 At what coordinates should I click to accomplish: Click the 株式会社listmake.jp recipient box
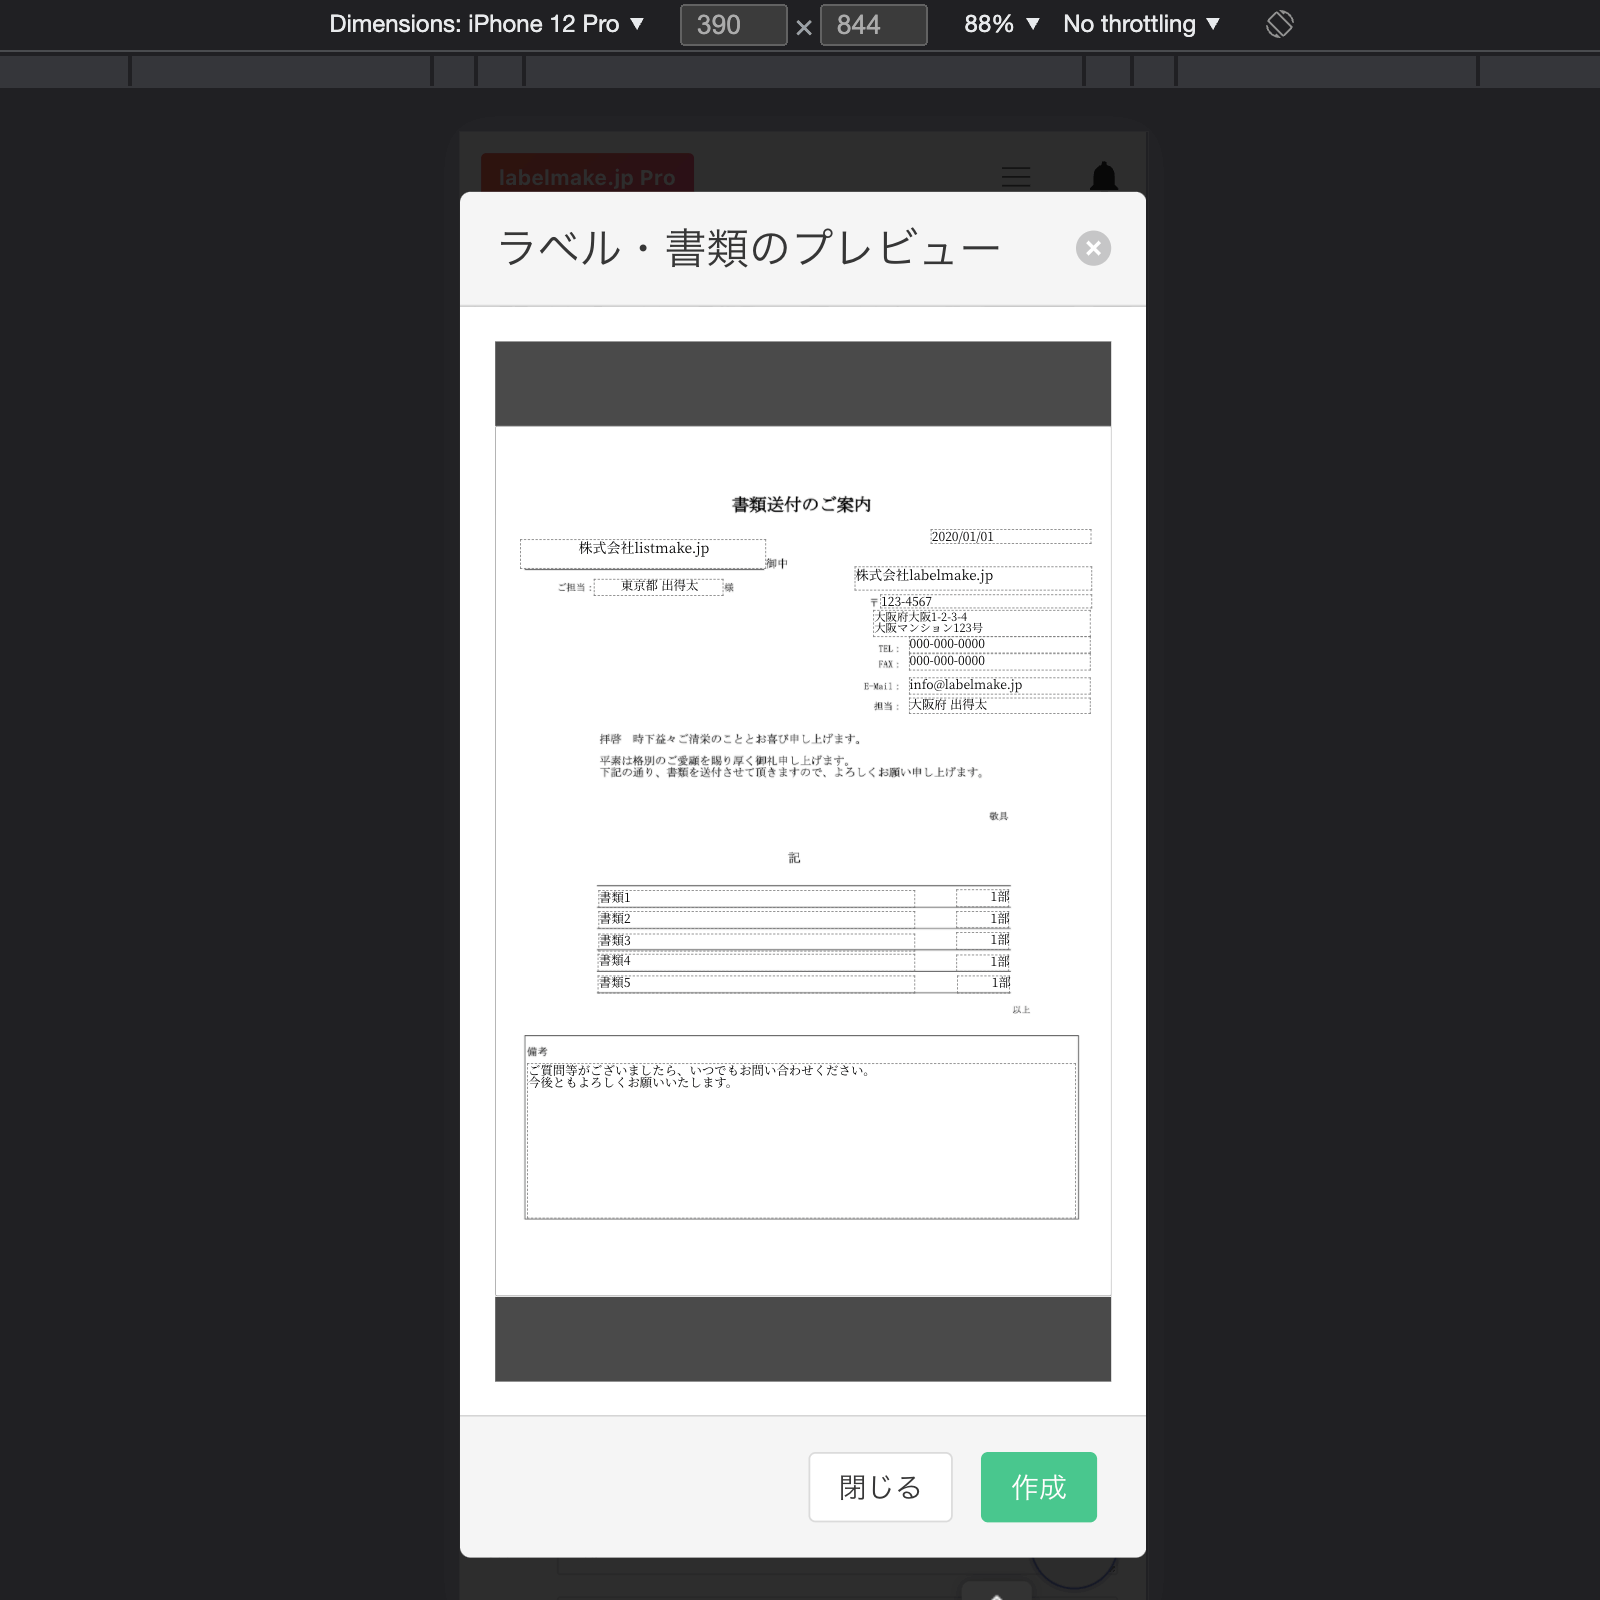pos(643,551)
